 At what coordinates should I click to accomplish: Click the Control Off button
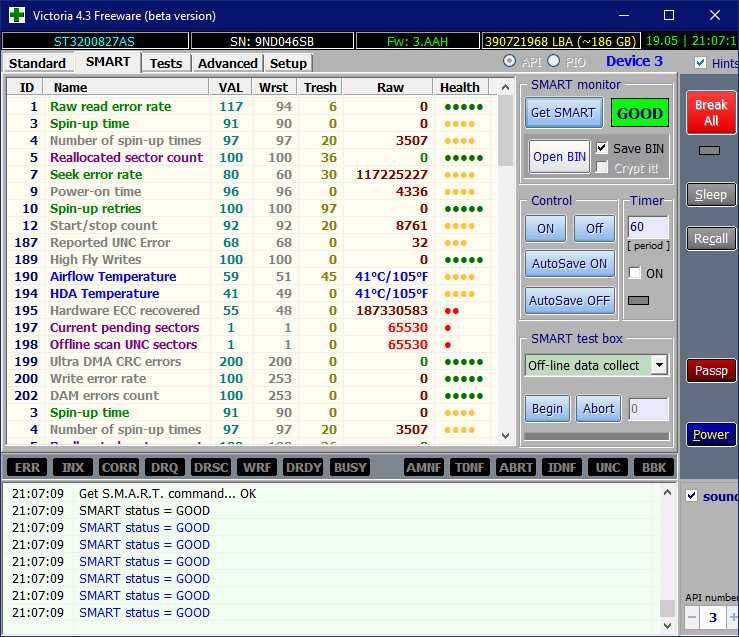coord(594,229)
